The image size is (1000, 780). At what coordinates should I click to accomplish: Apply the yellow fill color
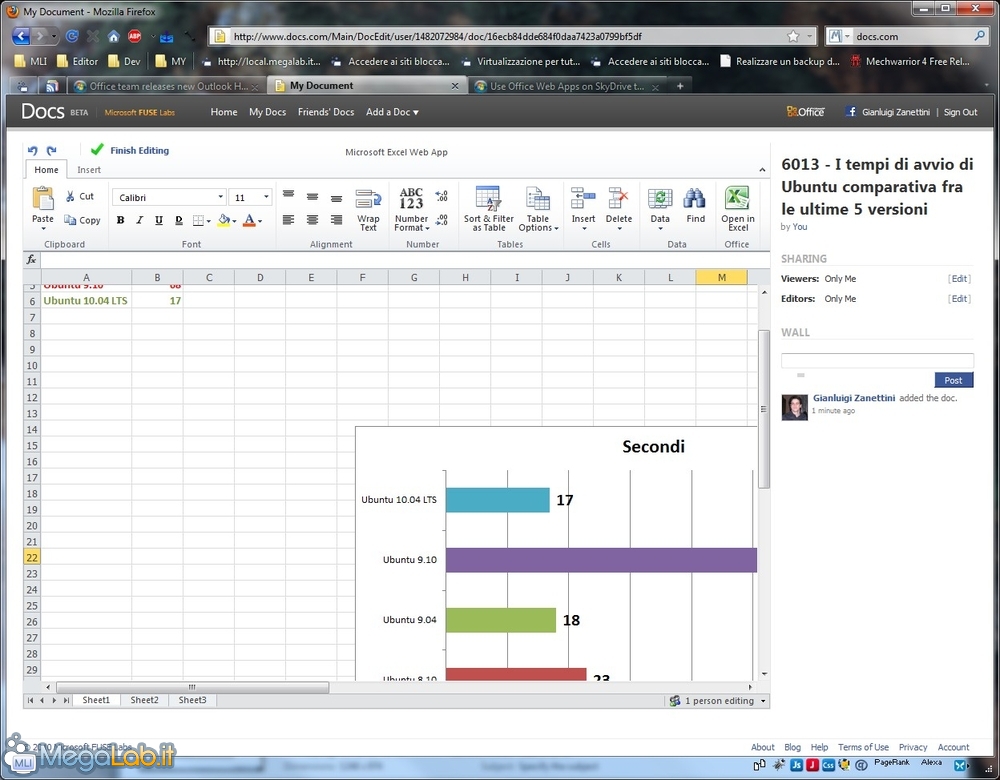(224, 220)
